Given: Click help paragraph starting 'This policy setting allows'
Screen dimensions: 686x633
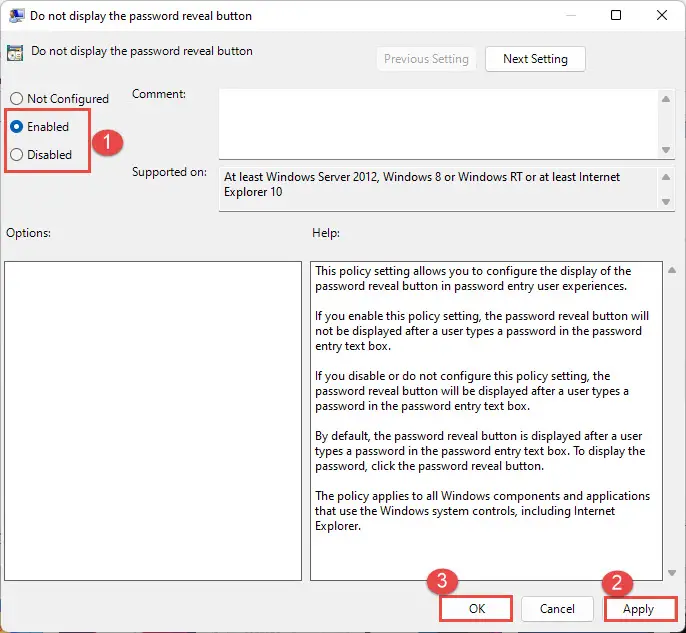Looking at the screenshot, I should click(x=473, y=278).
